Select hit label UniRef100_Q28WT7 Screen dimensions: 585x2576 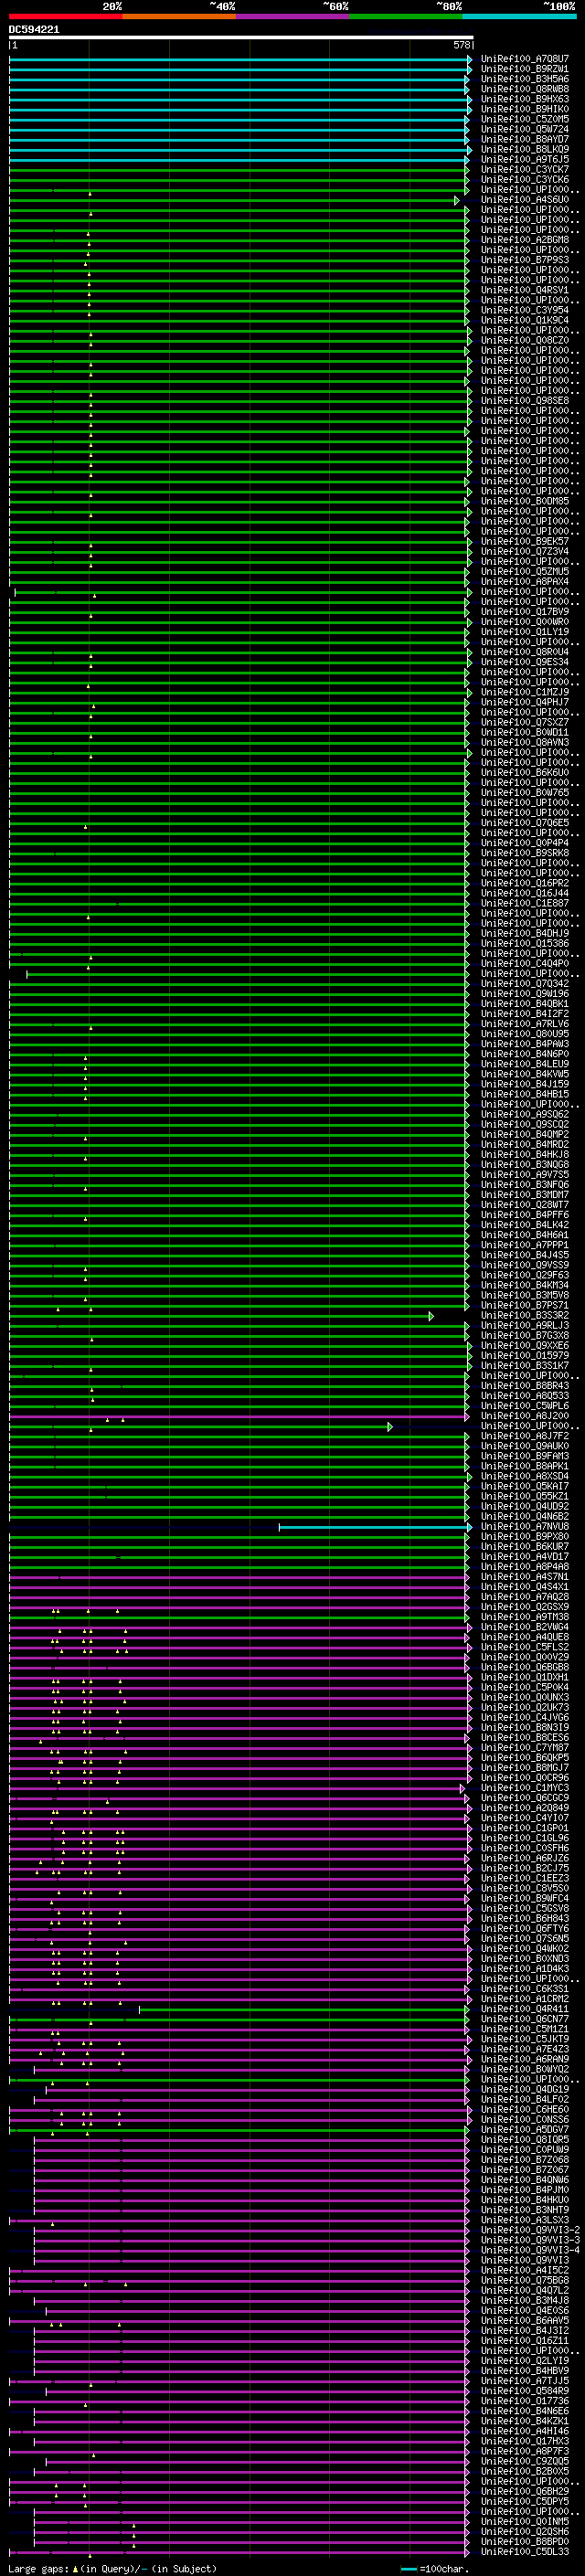coord(525,1205)
